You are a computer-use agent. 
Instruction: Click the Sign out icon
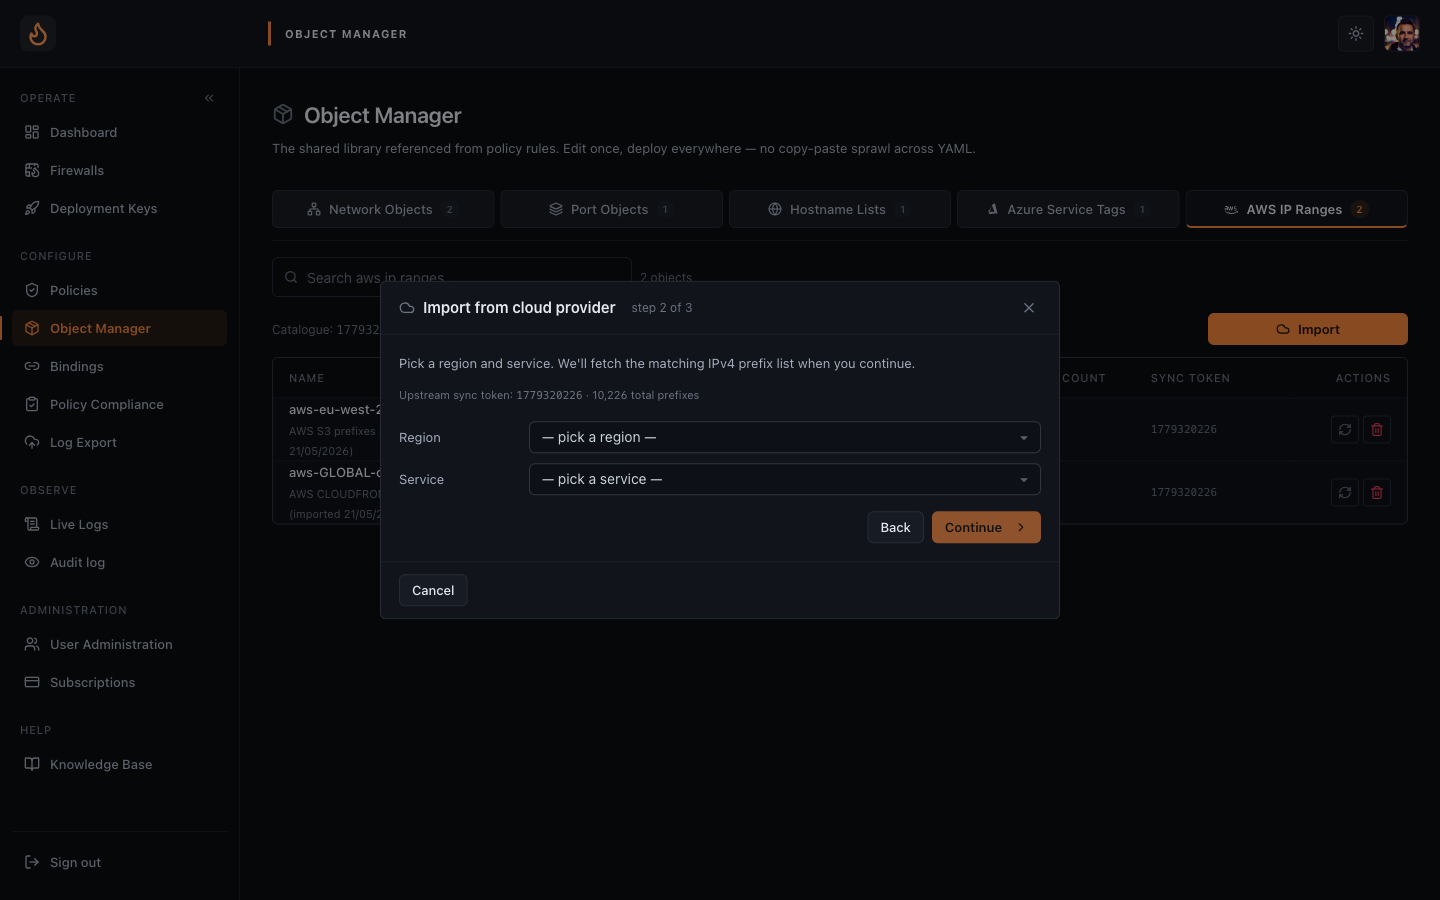pyautogui.click(x=32, y=862)
